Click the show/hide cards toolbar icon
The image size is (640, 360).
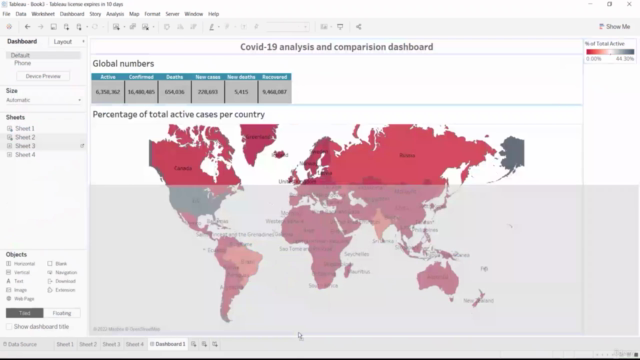[324, 27]
